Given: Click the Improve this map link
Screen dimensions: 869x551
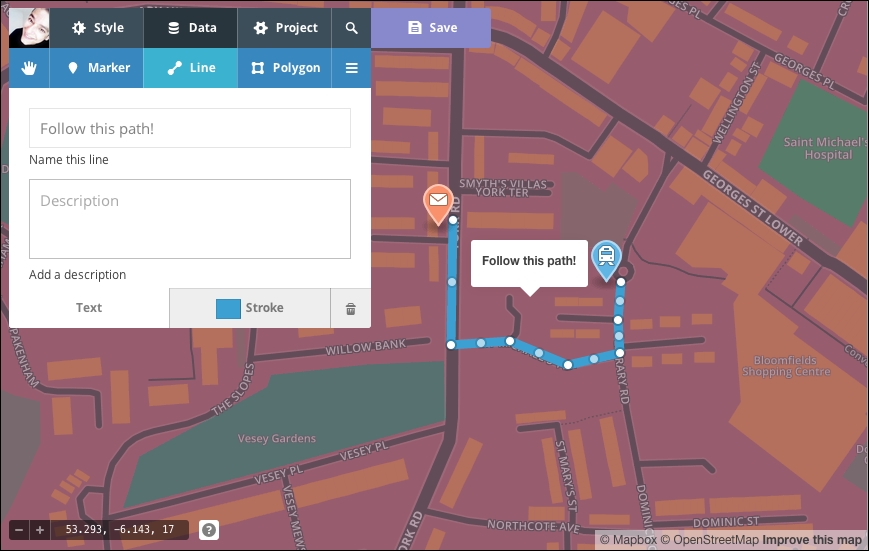Looking at the screenshot, I should point(812,540).
